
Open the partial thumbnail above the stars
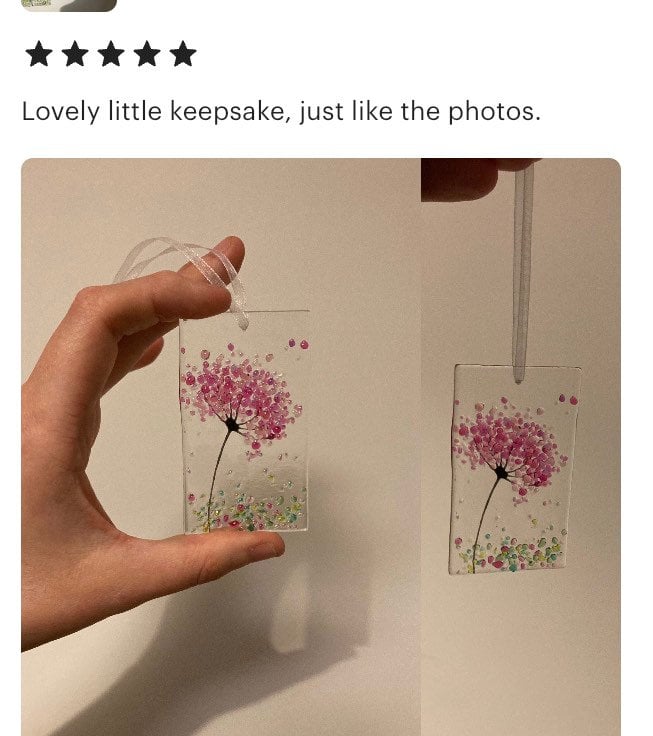pos(69,5)
